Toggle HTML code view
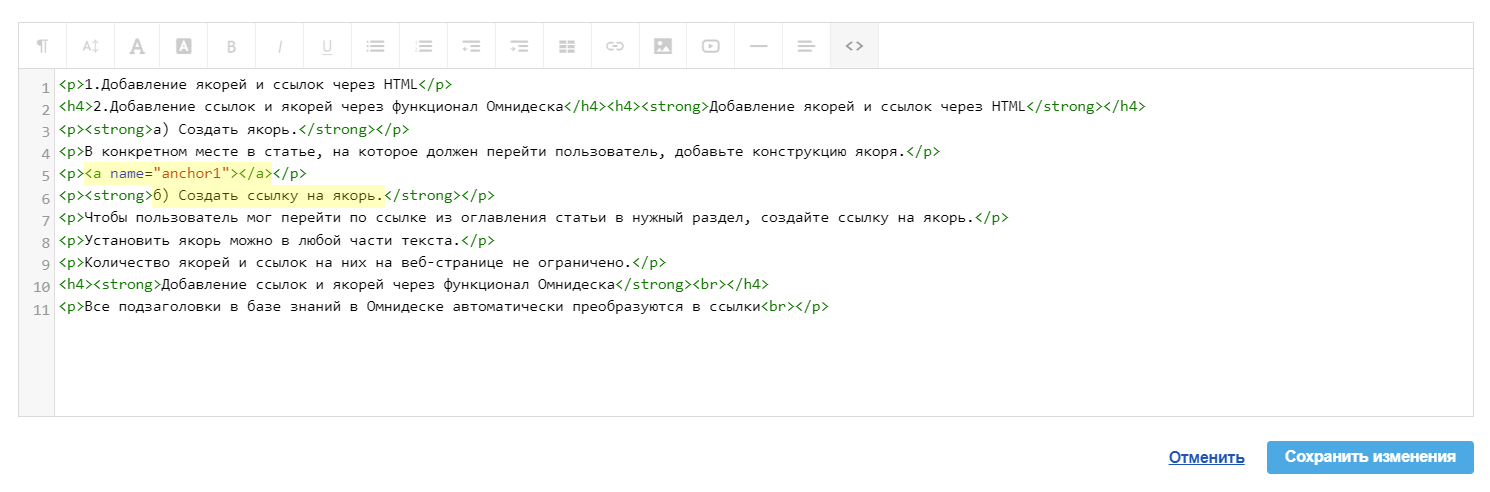Image resolution: width=1490 pixels, height=492 pixels. point(855,46)
